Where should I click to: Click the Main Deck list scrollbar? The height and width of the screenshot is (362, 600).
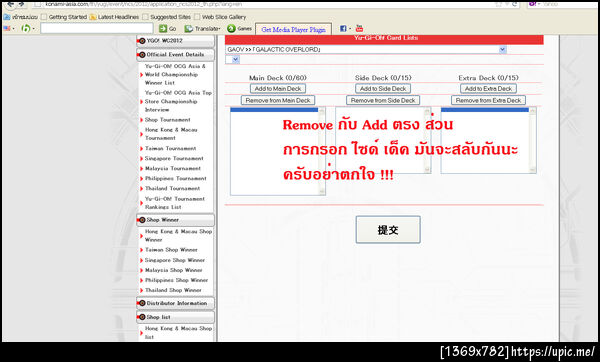coord(321,151)
